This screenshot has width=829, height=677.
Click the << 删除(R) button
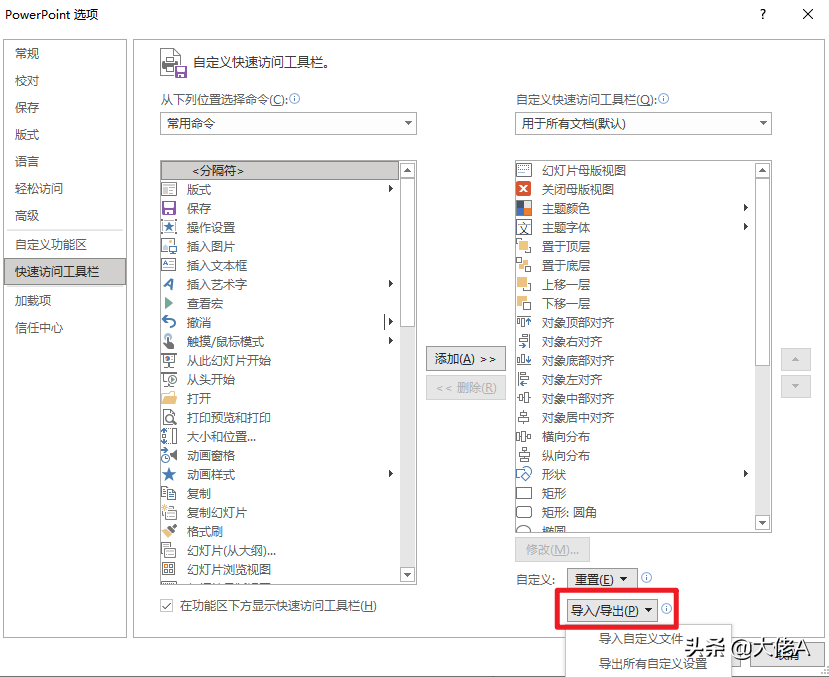(466, 388)
